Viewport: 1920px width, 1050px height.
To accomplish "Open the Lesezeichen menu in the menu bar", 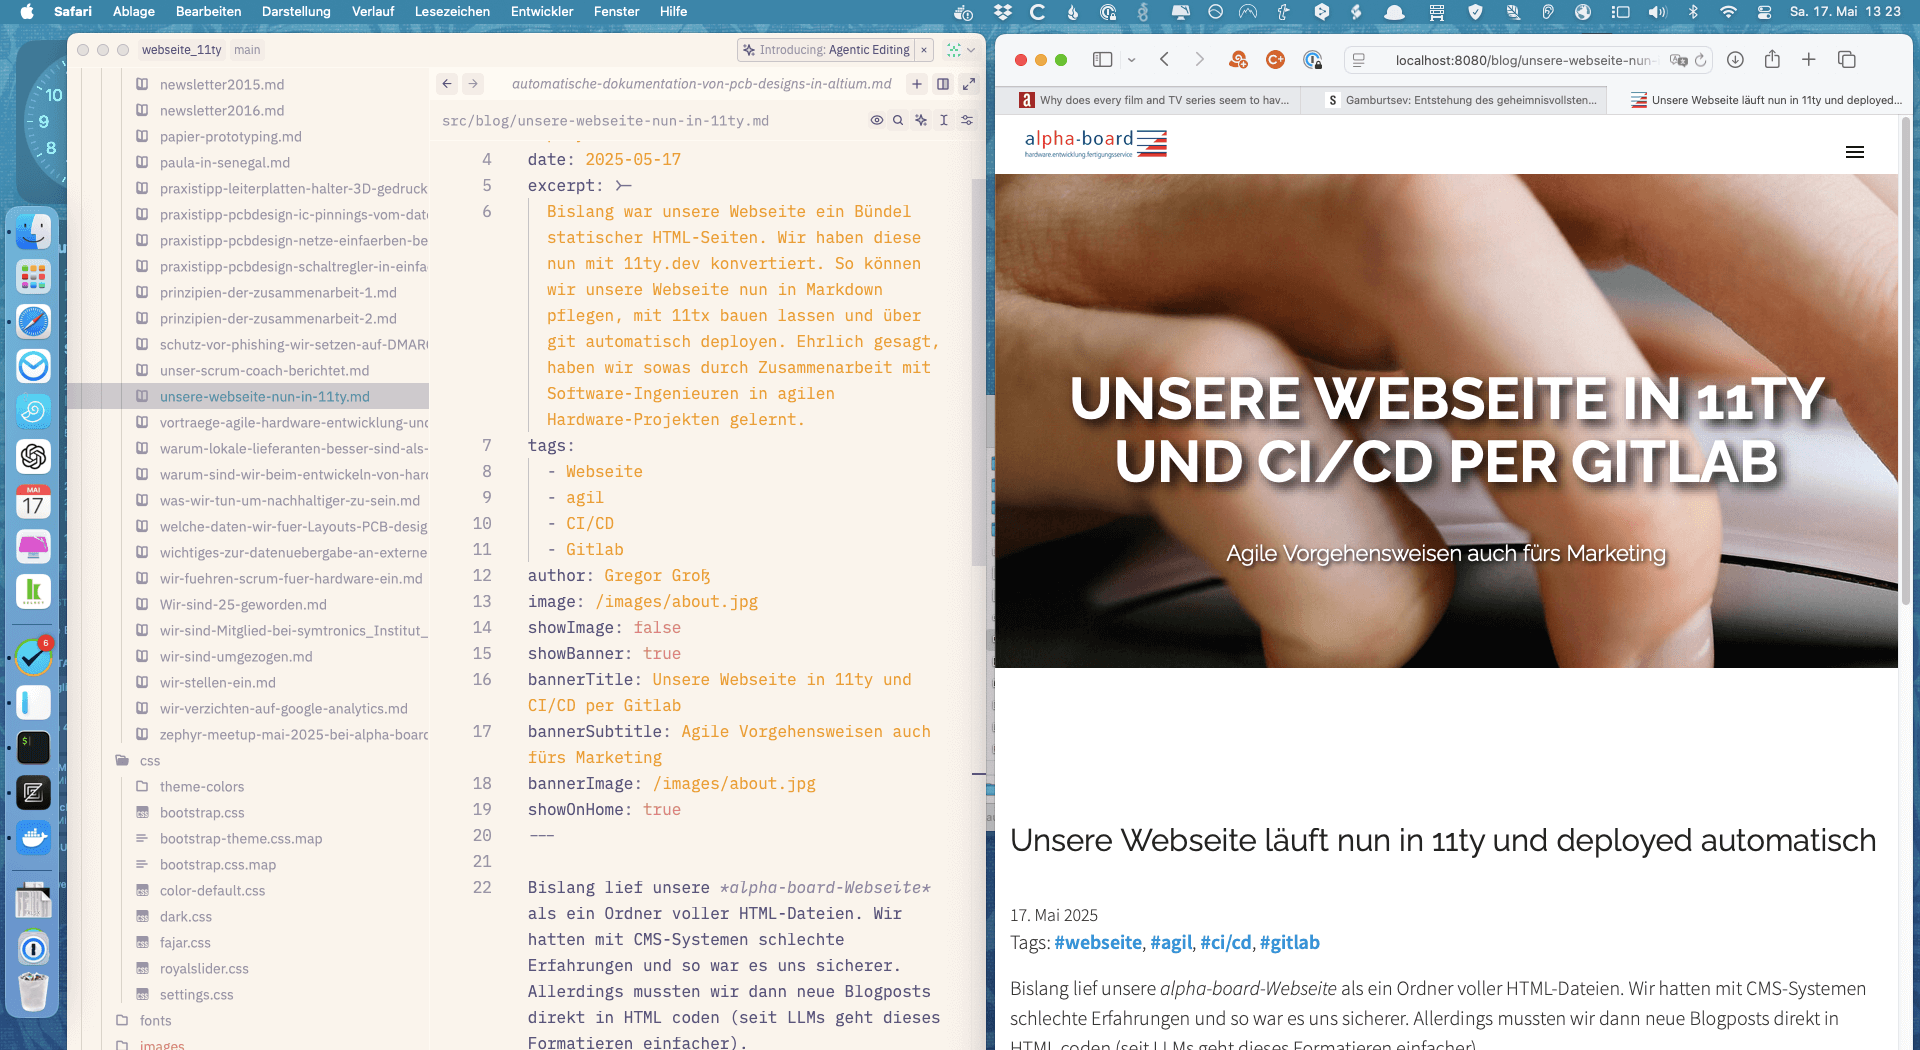I will tap(452, 11).
